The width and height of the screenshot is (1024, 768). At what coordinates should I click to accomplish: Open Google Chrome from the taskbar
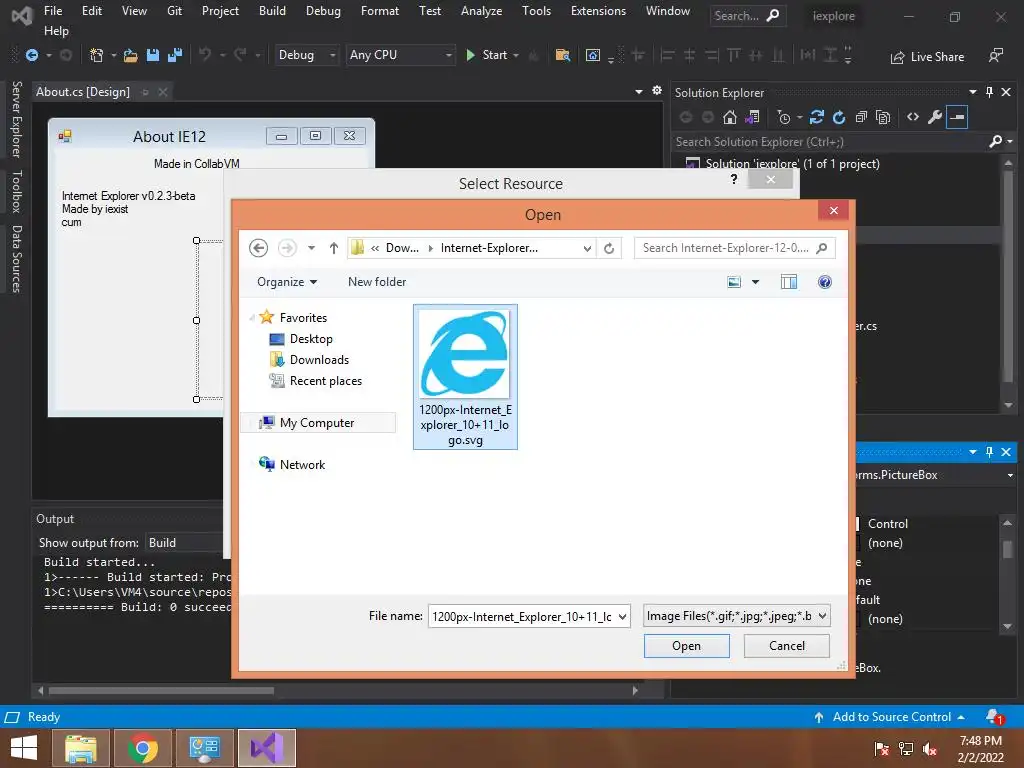pos(142,748)
